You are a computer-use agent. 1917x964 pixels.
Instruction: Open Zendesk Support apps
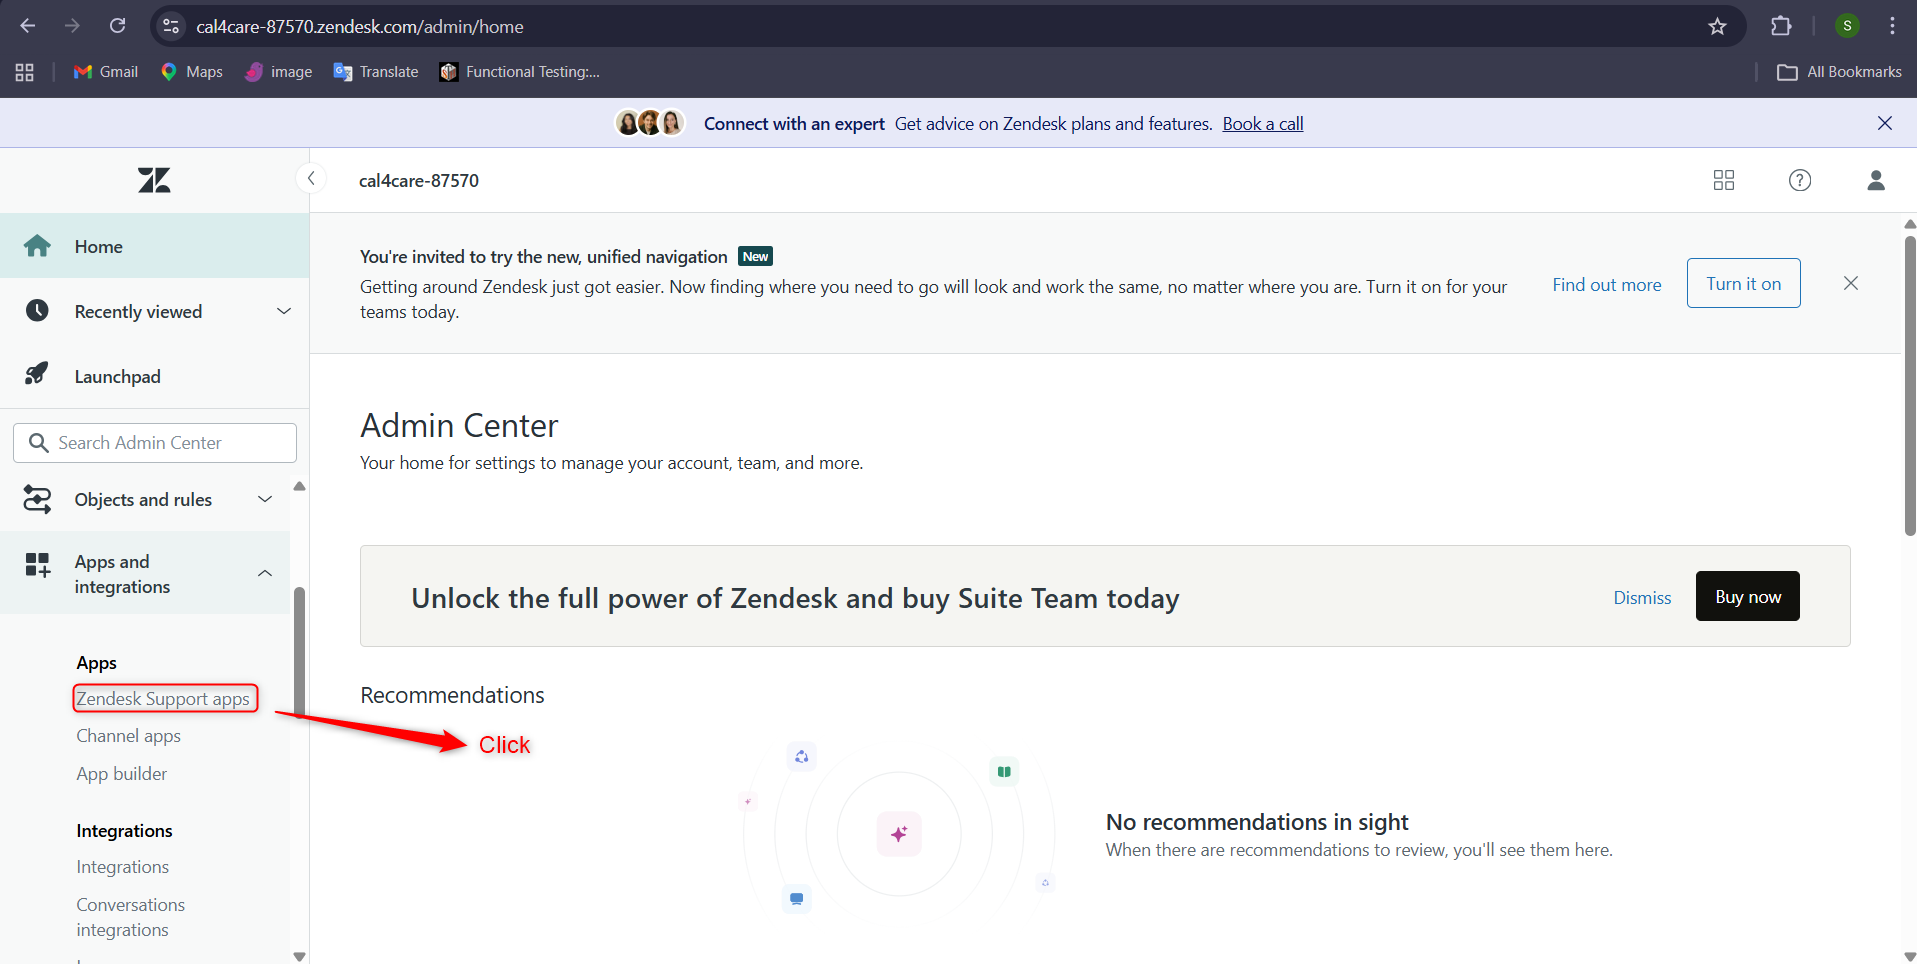(x=164, y=698)
